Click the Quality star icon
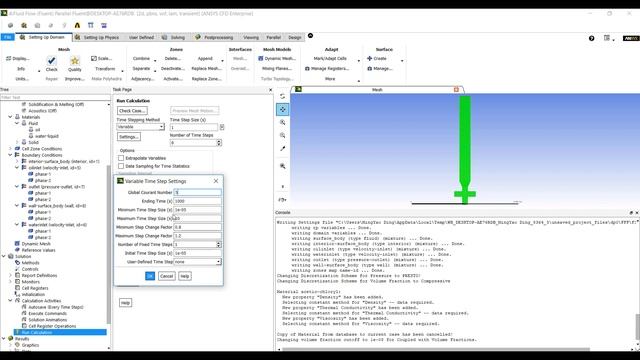Image resolution: width=640 pixels, height=360 pixels. pyautogui.click(x=75, y=61)
